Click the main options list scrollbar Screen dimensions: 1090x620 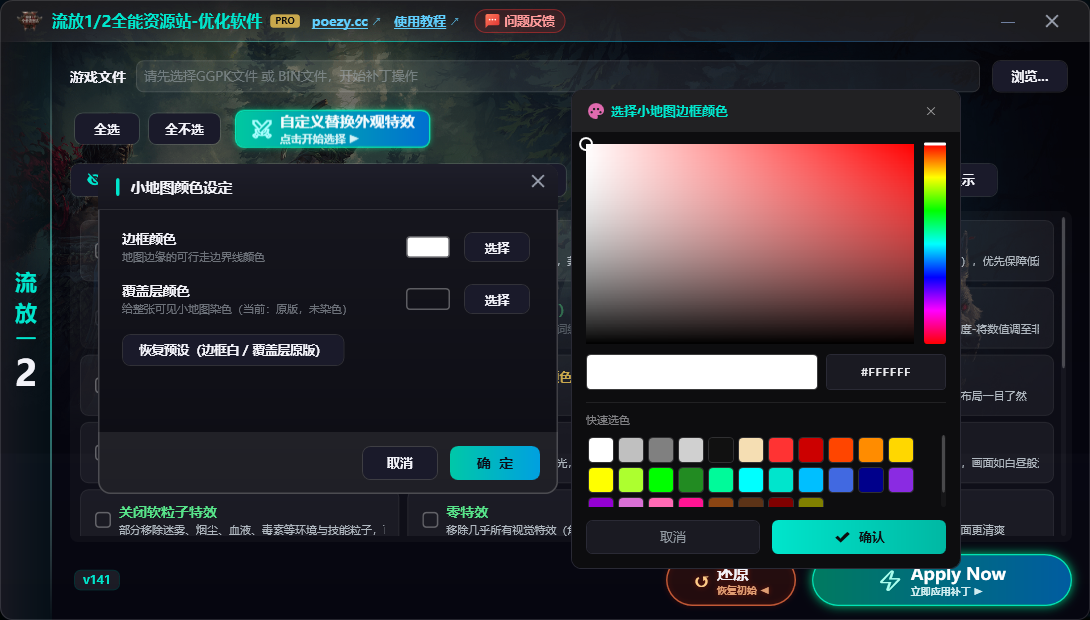coord(1063,292)
